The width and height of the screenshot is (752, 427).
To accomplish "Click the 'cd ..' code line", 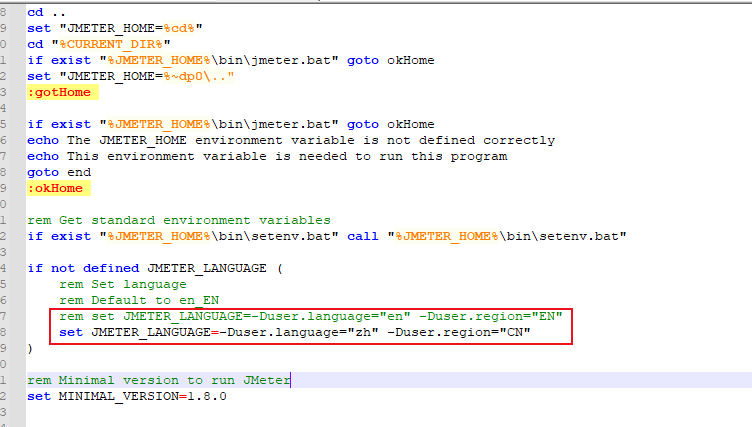I will coord(46,12).
